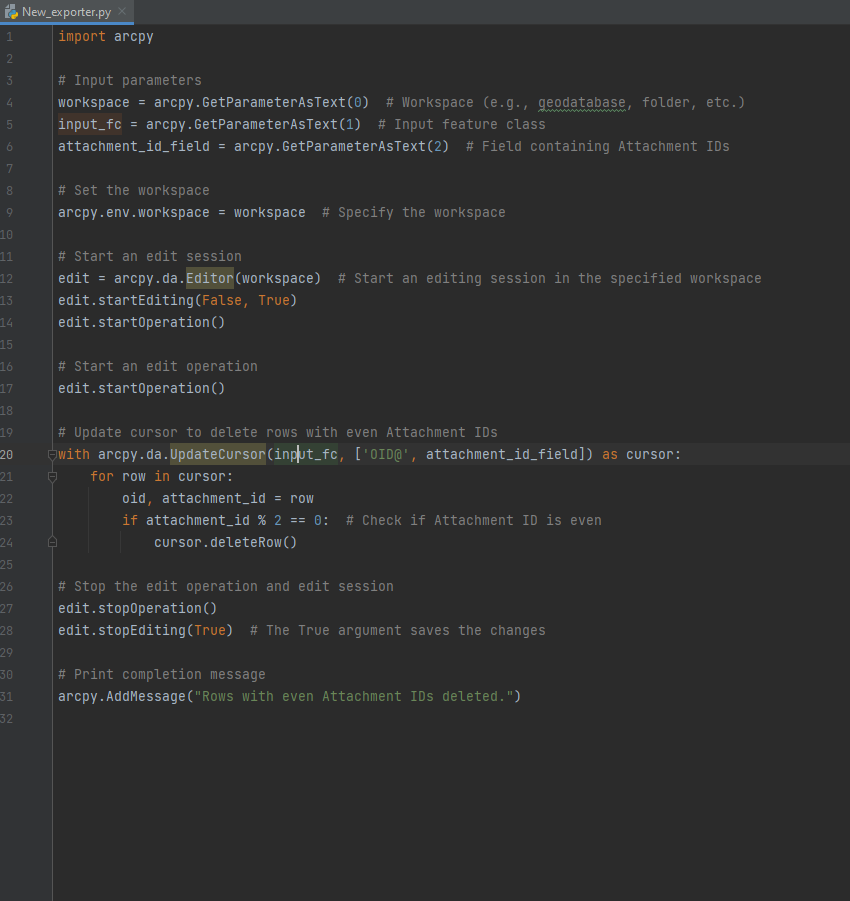Select the New_exporter.py editor tab
This screenshot has height=901, width=850.
click(67, 12)
